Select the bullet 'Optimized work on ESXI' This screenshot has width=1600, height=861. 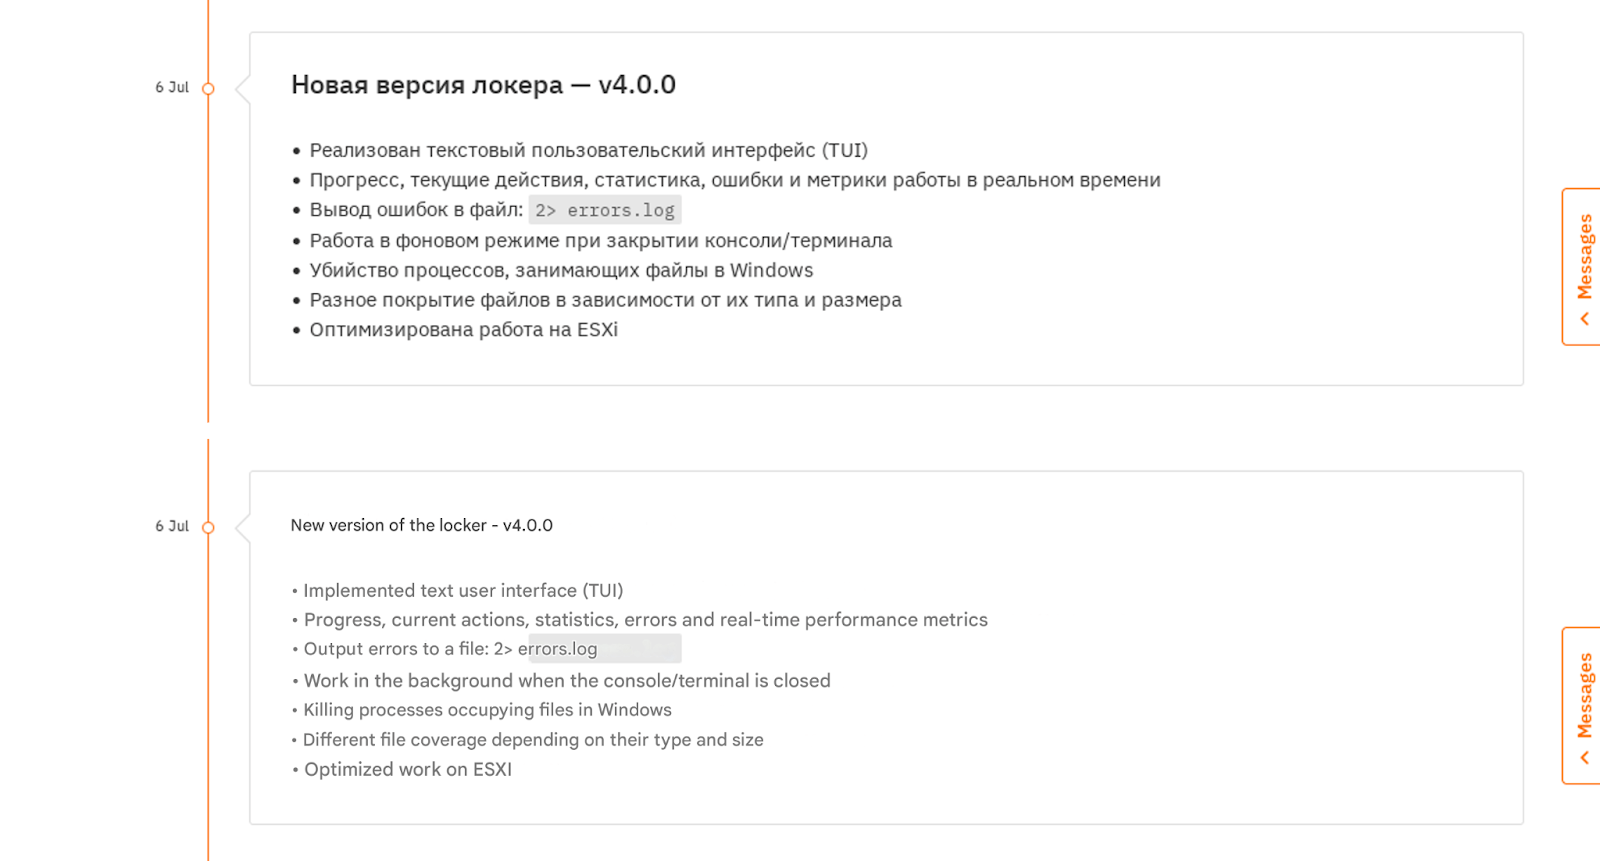pos(404,769)
